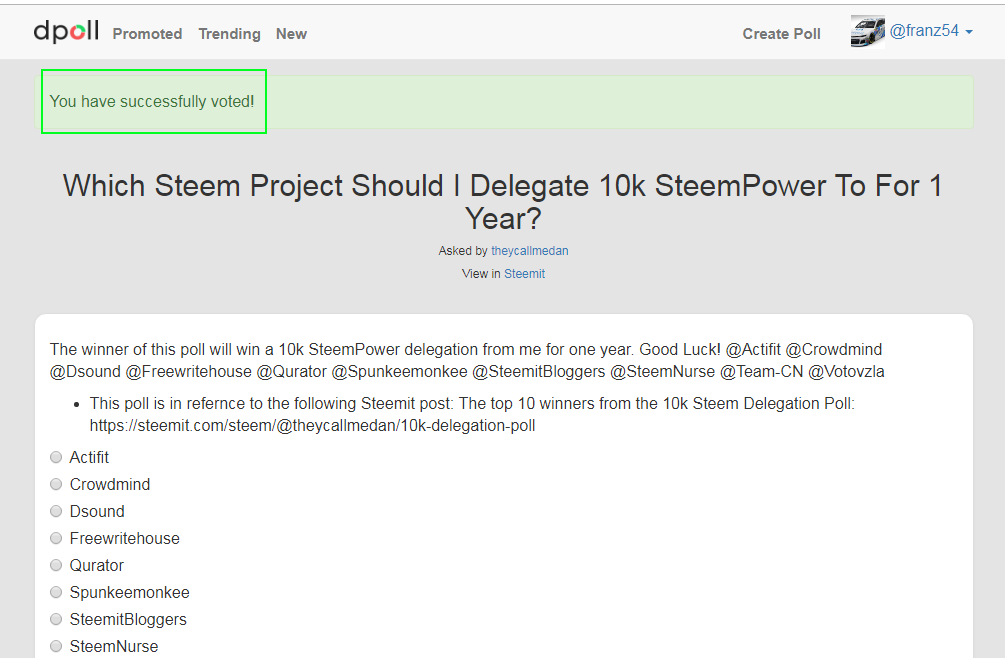Select the Crowdmind radio option
This screenshot has width=1005, height=658.
point(56,484)
